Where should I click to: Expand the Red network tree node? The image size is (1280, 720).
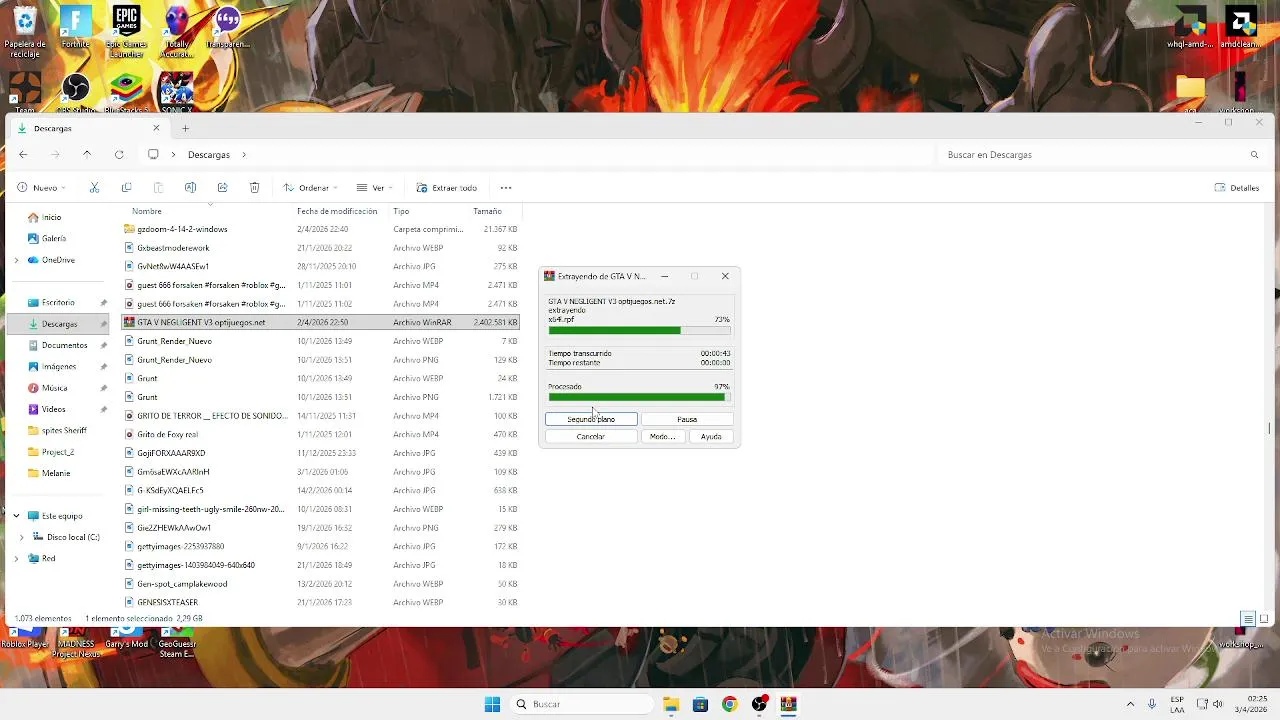[16, 558]
